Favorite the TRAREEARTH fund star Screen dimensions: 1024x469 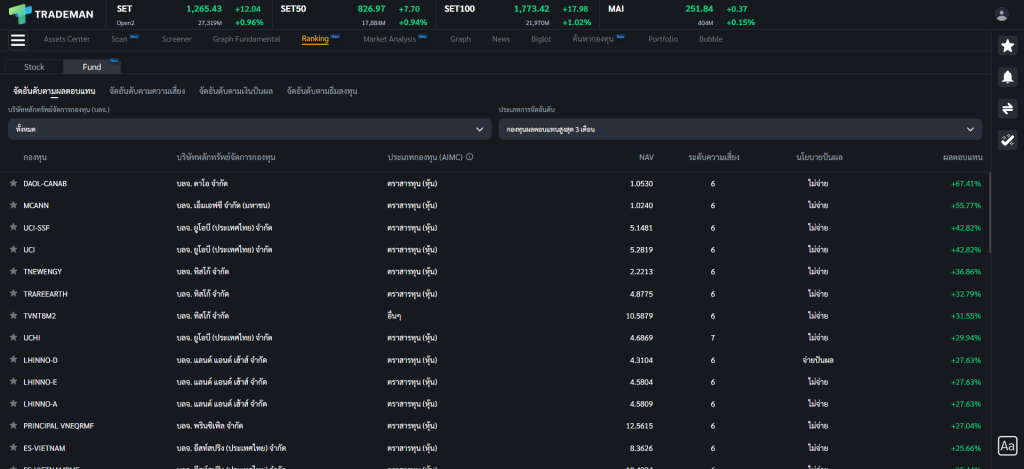[13, 294]
